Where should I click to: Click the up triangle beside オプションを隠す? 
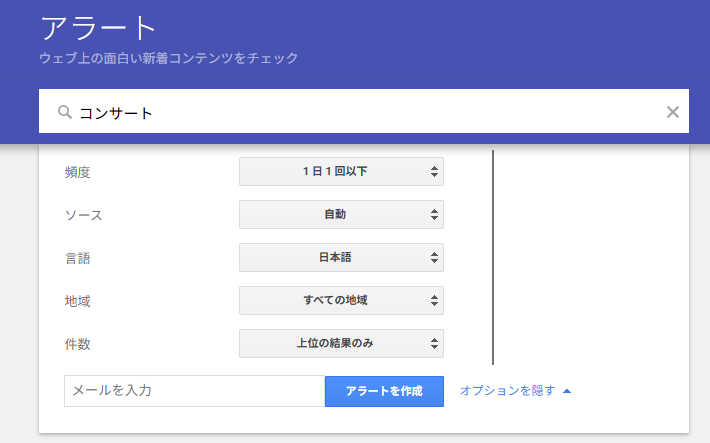(x=567, y=391)
